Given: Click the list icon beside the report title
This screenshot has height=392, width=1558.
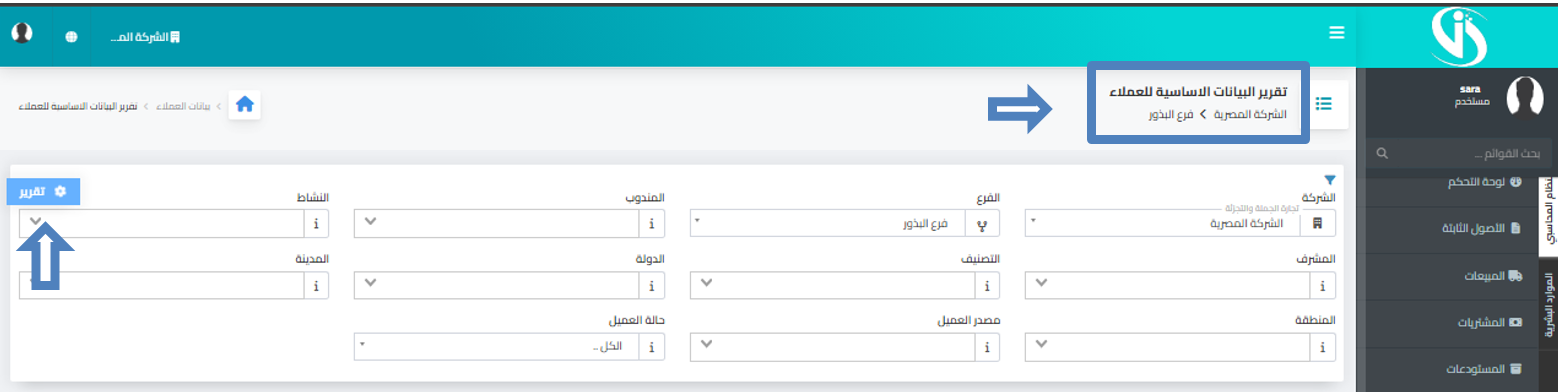Looking at the screenshot, I should pyautogui.click(x=1324, y=104).
